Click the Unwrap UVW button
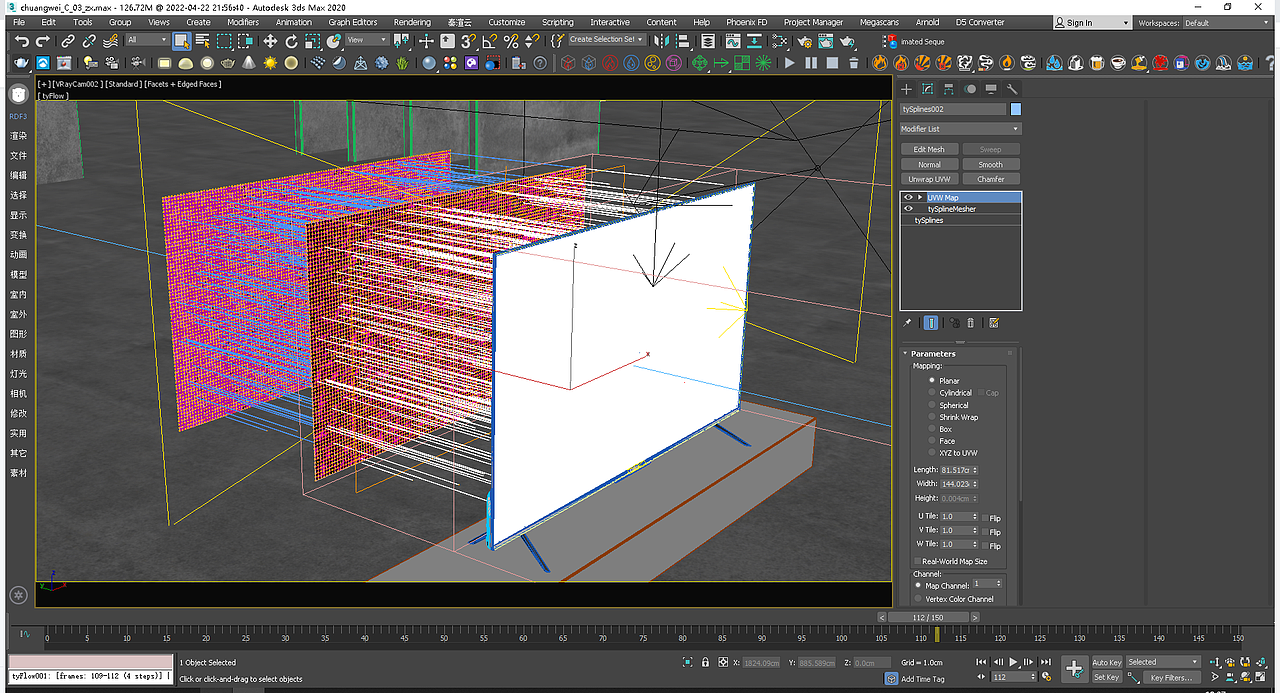This screenshot has height=693, width=1280. coord(929,179)
